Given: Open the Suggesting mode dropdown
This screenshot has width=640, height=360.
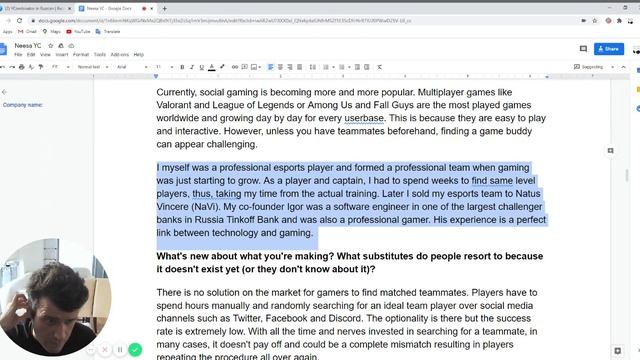Looking at the screenshot, I should pyautogui.click(x=594, y=67).
